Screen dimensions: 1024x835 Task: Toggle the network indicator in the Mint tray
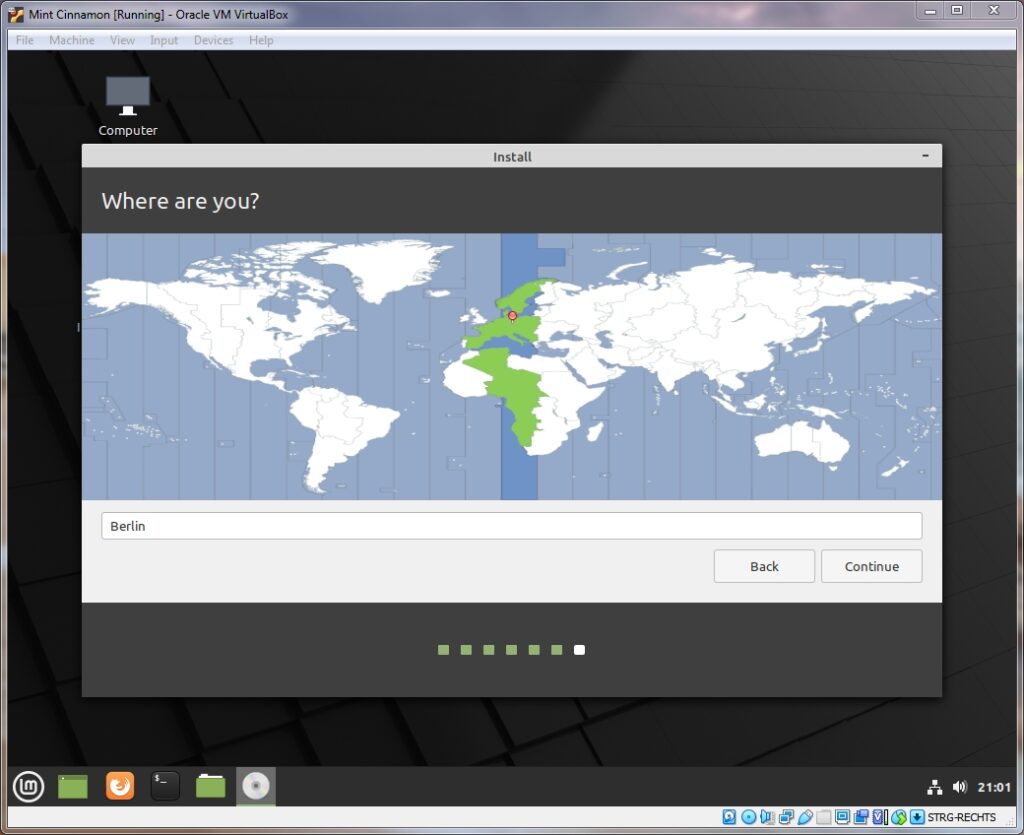(935, 787)
